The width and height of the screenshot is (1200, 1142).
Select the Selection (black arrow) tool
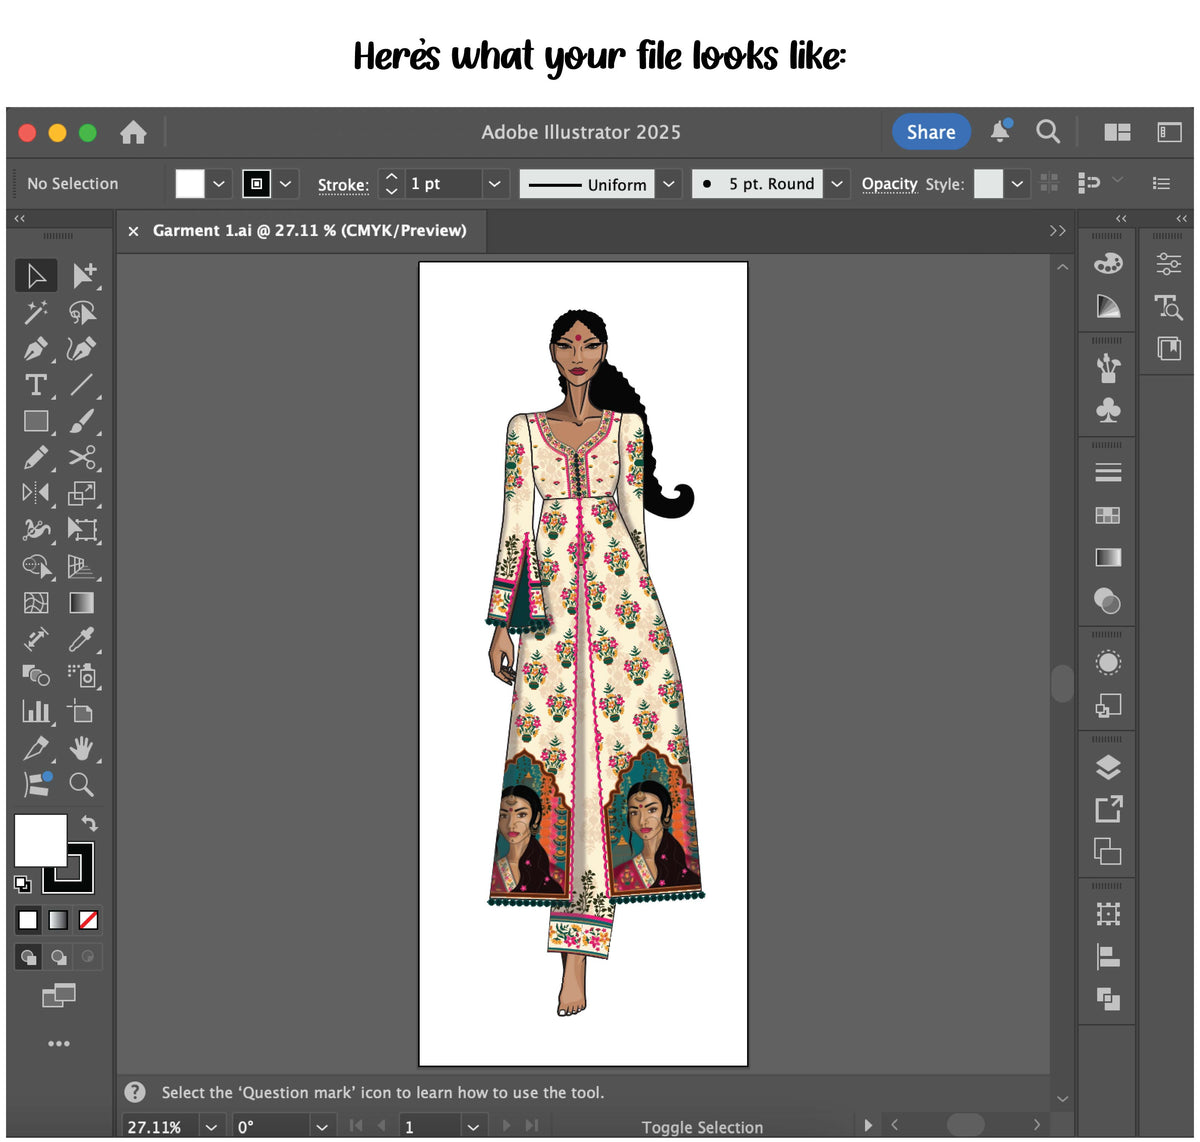coord(36,275)
